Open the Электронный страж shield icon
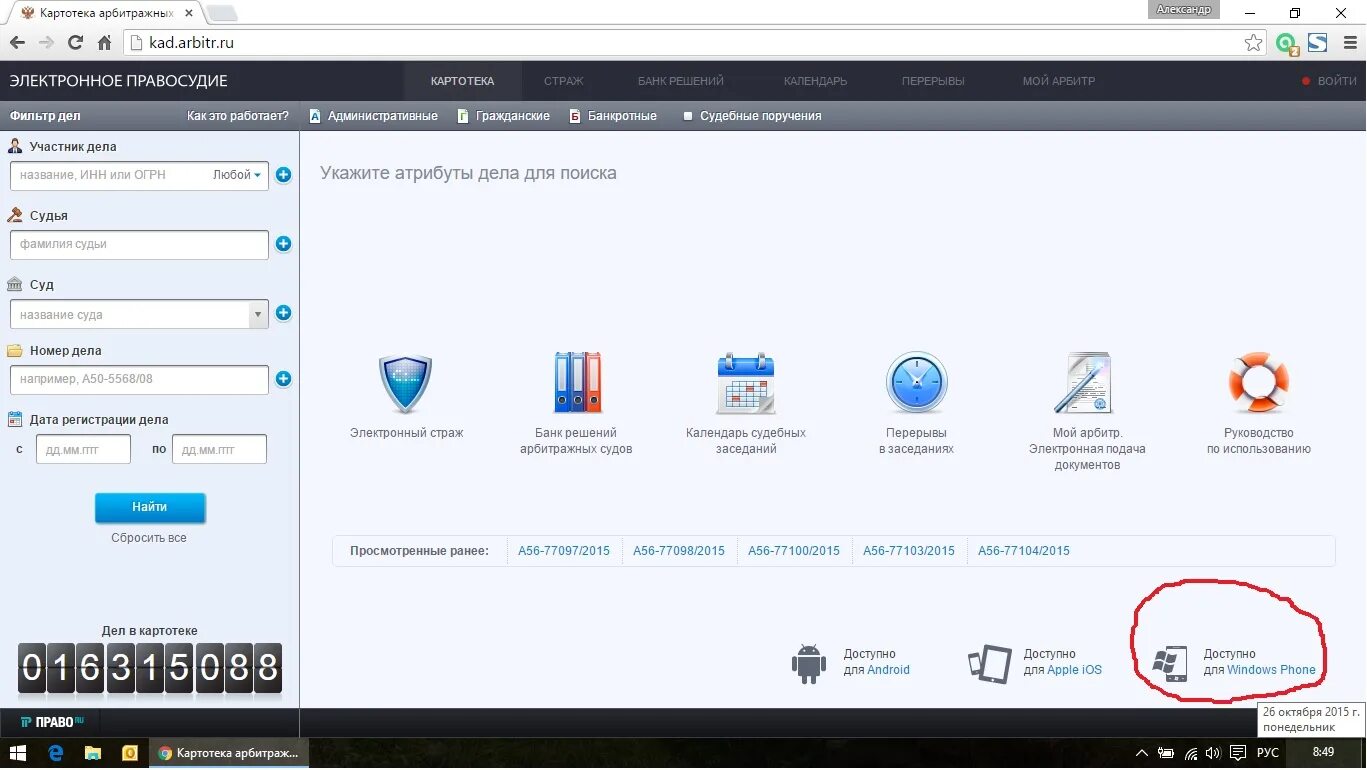Image resolution: width=1367 pixels, height=770 pixels. pos(405,384)
